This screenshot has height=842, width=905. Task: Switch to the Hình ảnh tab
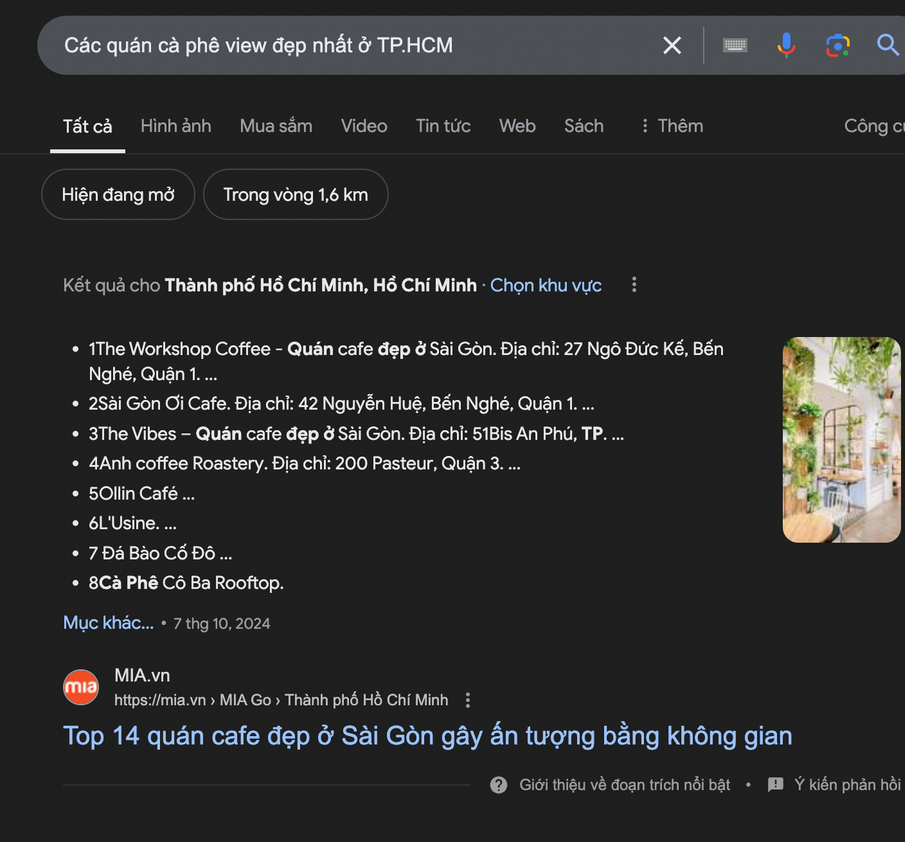coord(176,126)
